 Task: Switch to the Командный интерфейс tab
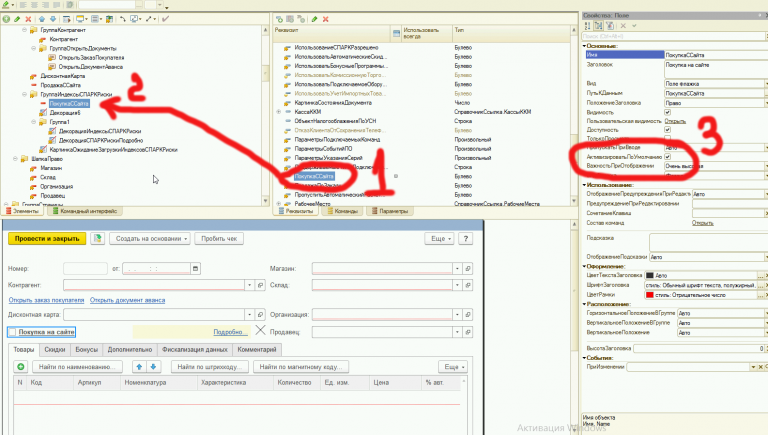(87, 212)
